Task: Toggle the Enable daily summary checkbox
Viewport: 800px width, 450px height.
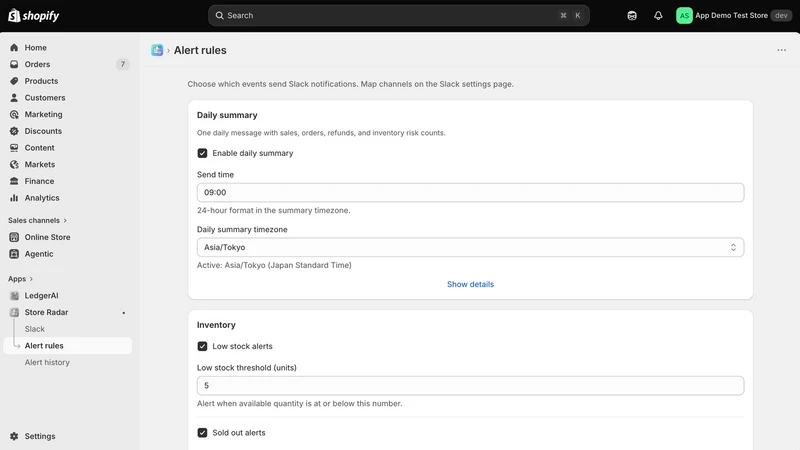Action: 203,153
